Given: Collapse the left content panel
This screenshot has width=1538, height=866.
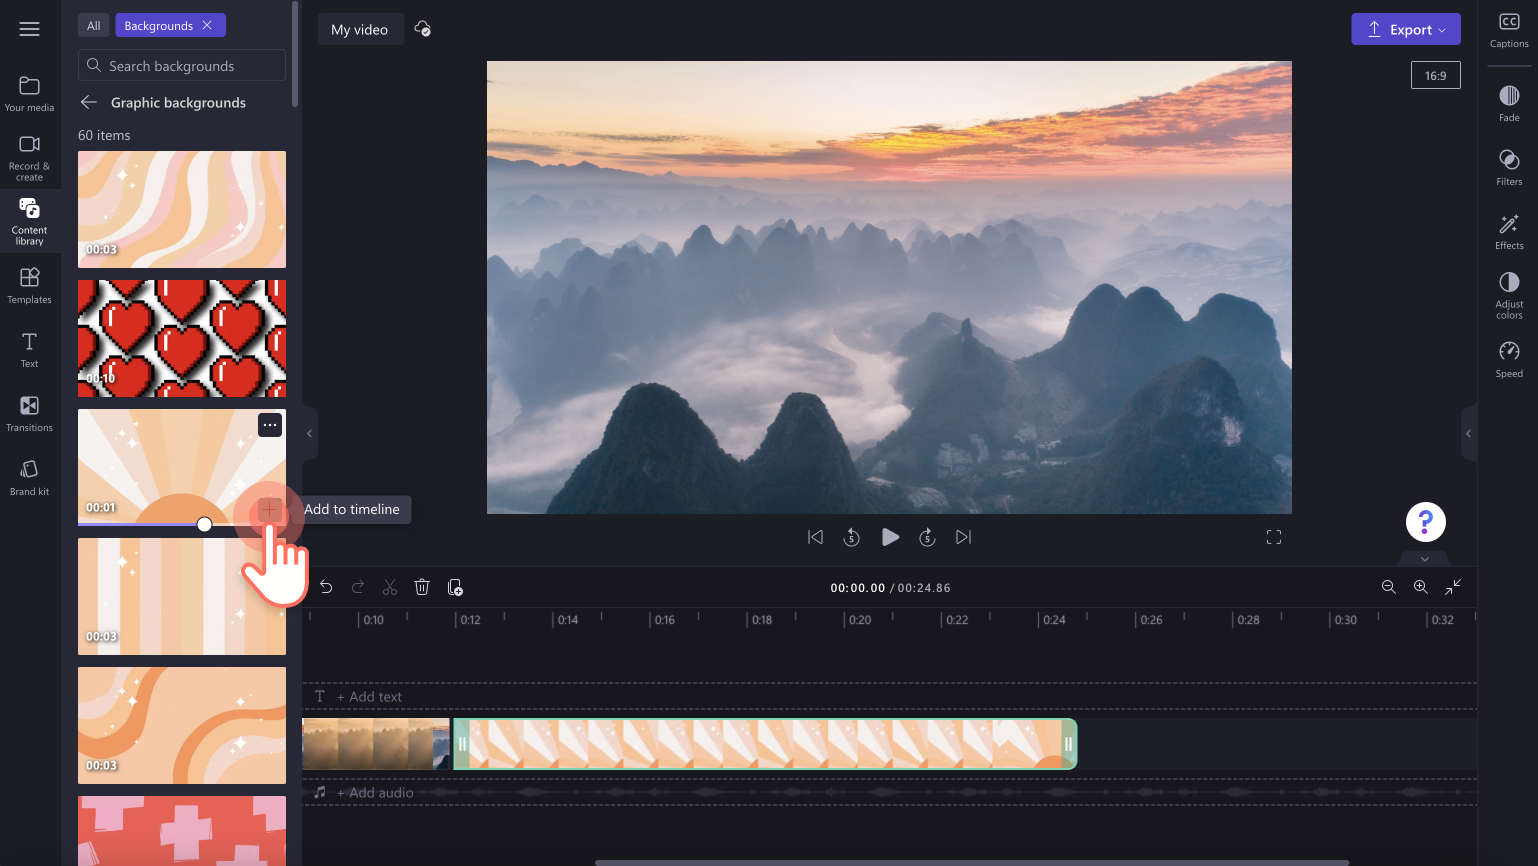Looking at the screenshot, I should coord(310,433).
